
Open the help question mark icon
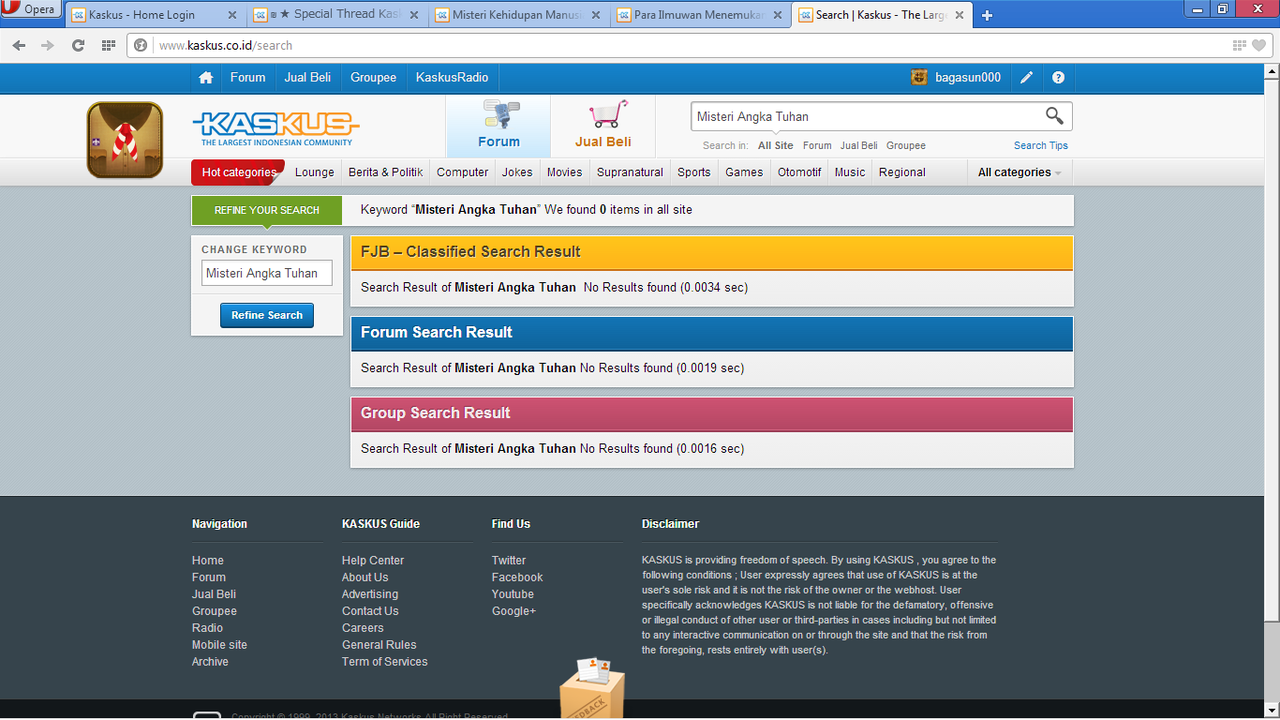pyautogui.click(x=1058, y=77)
